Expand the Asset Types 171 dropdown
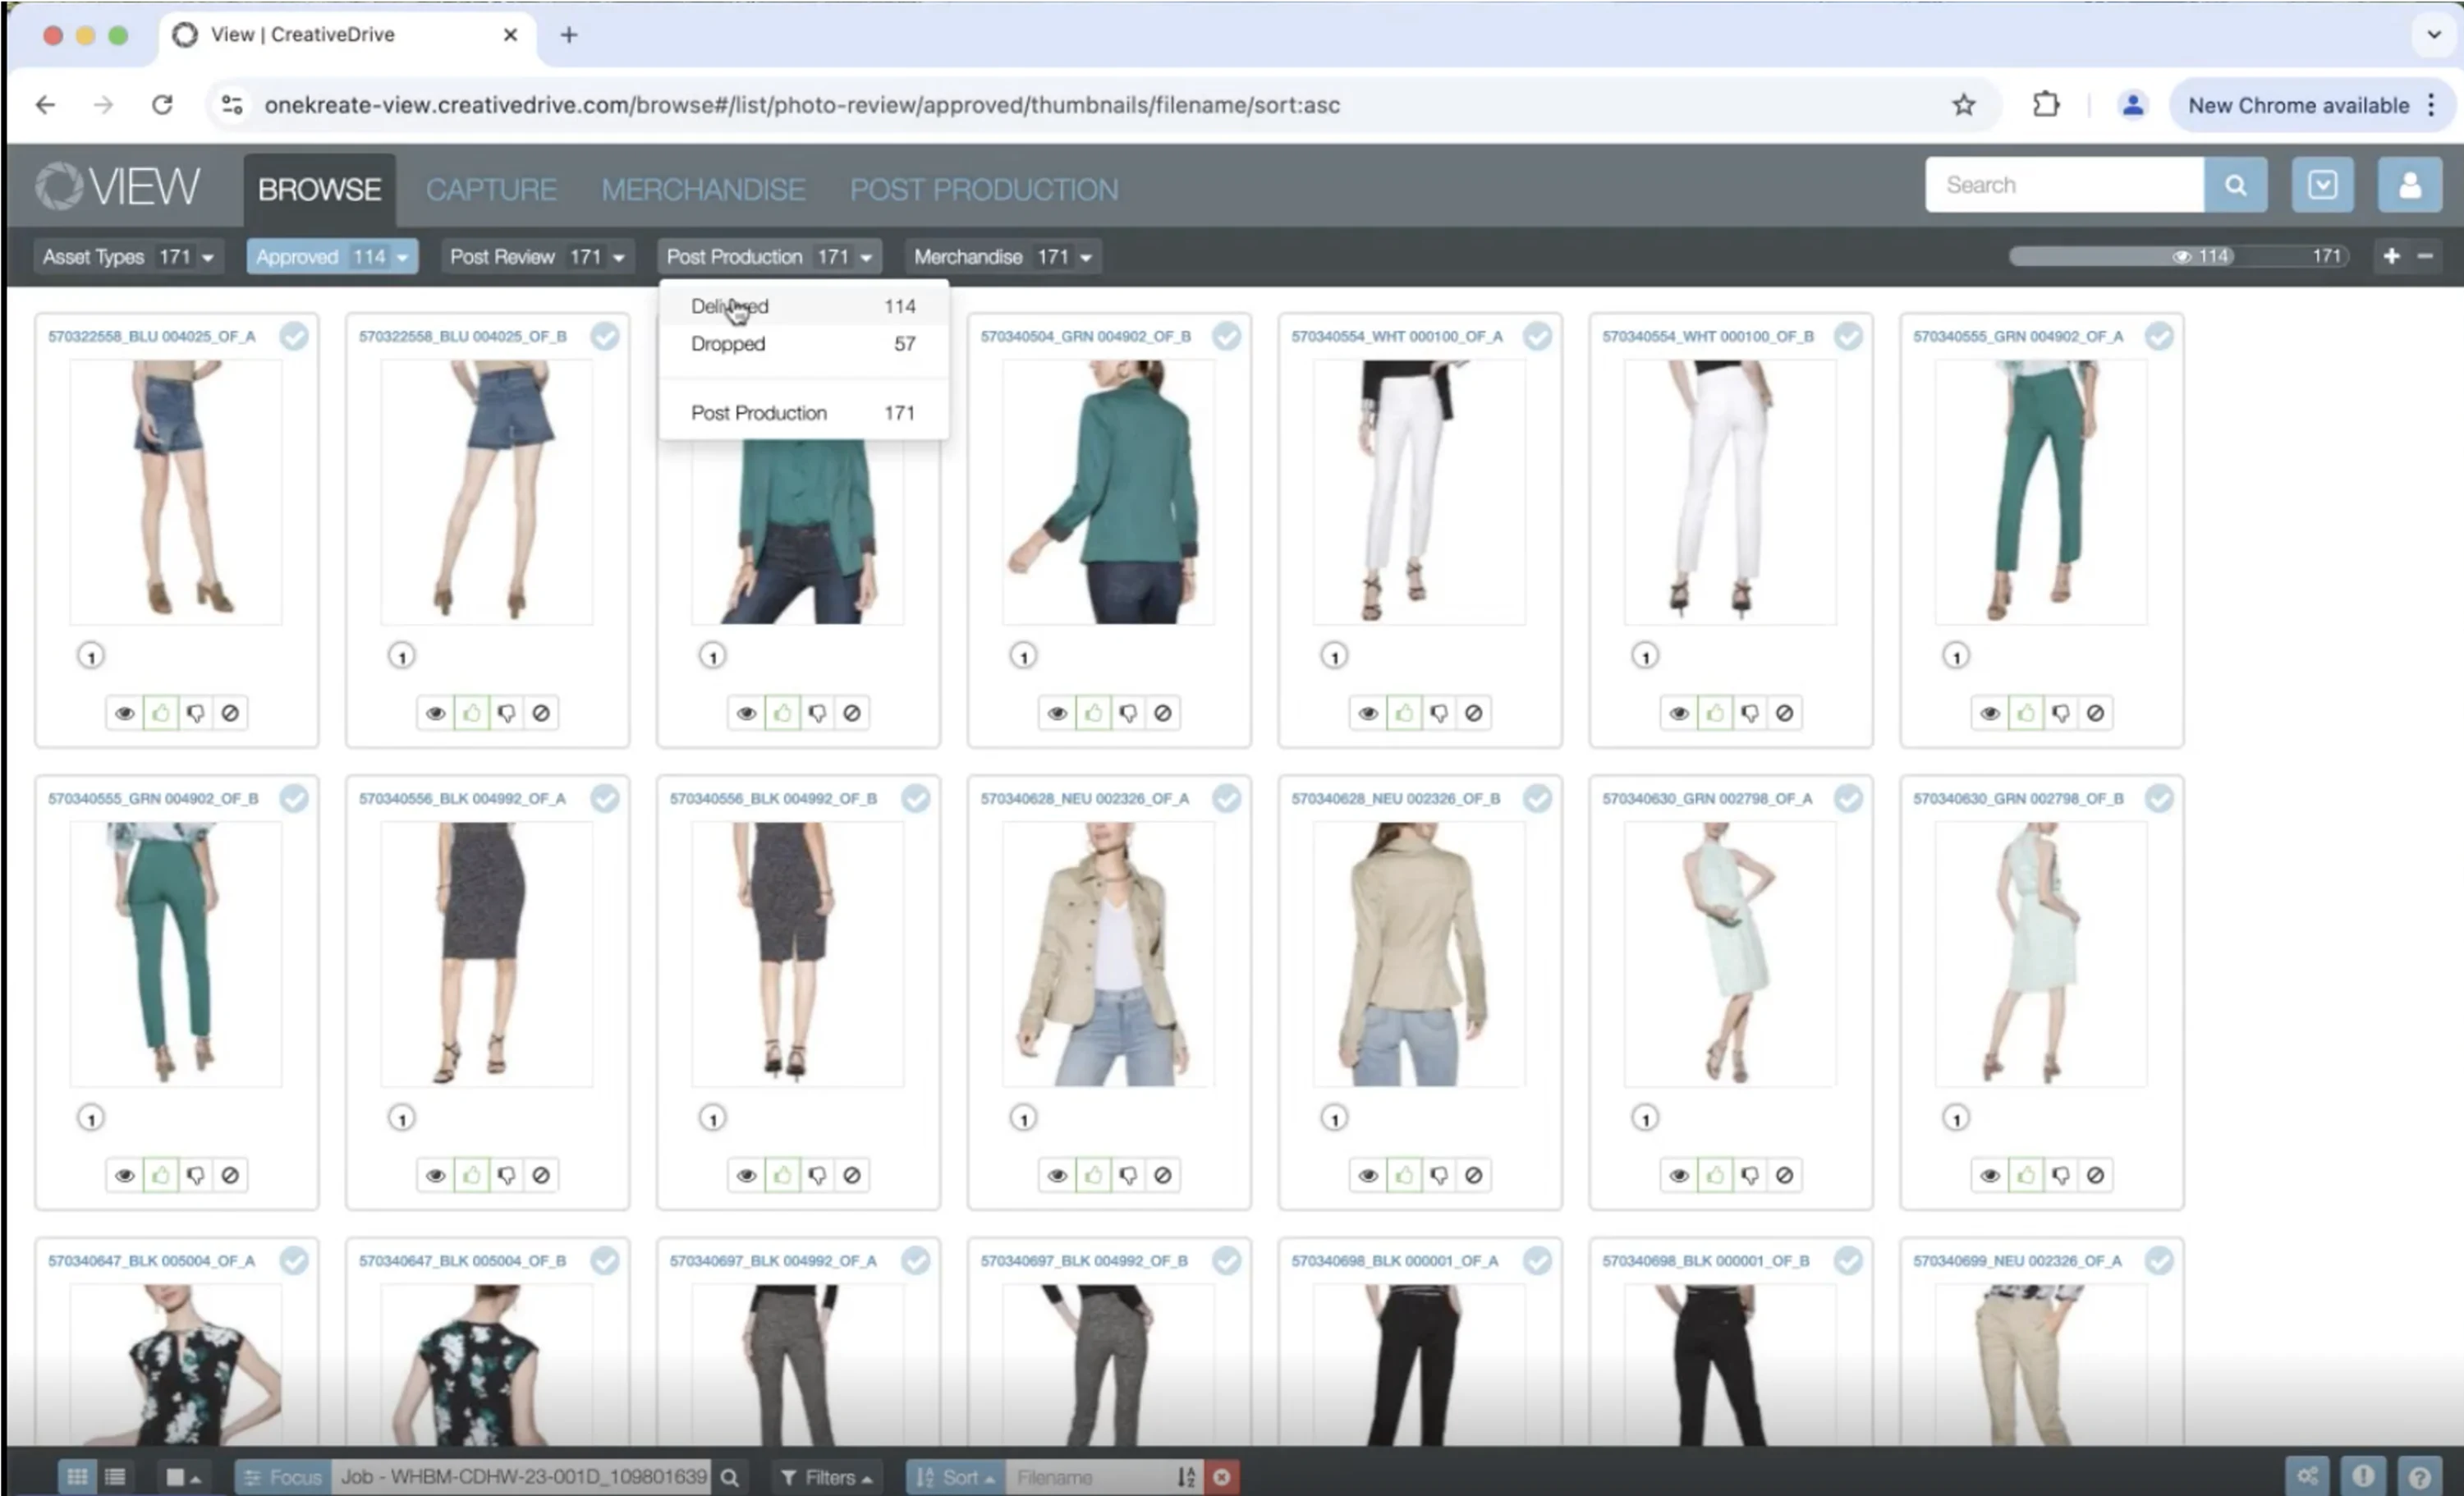Image resolution: width=2464 pixels, height=1496 pixels. 128,257
